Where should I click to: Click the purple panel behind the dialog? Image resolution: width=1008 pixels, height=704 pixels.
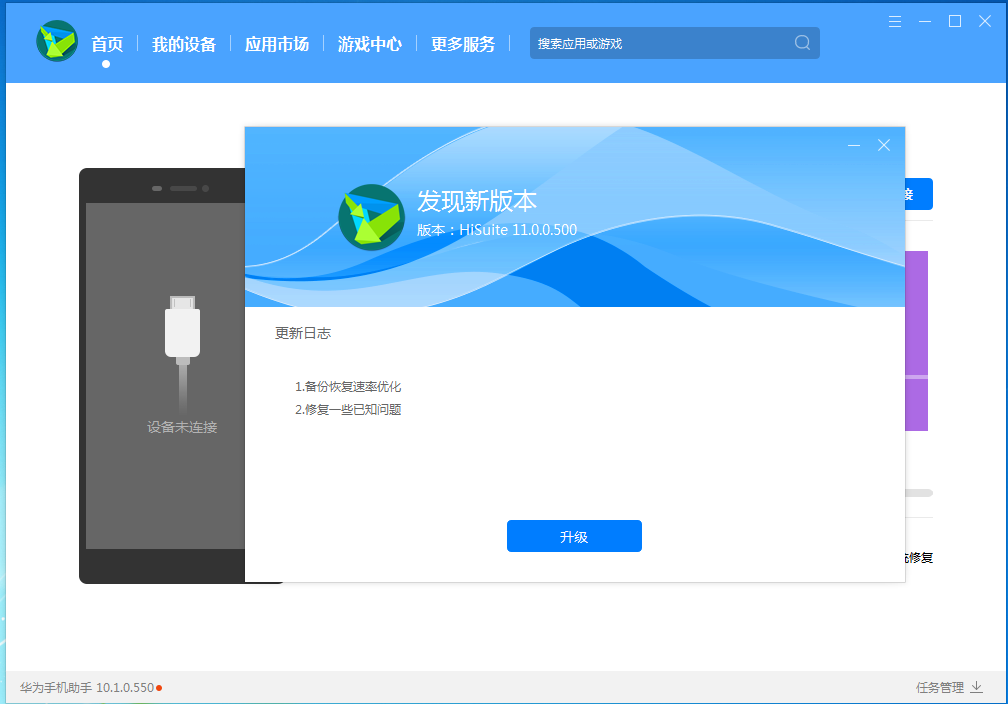(917, 340)
